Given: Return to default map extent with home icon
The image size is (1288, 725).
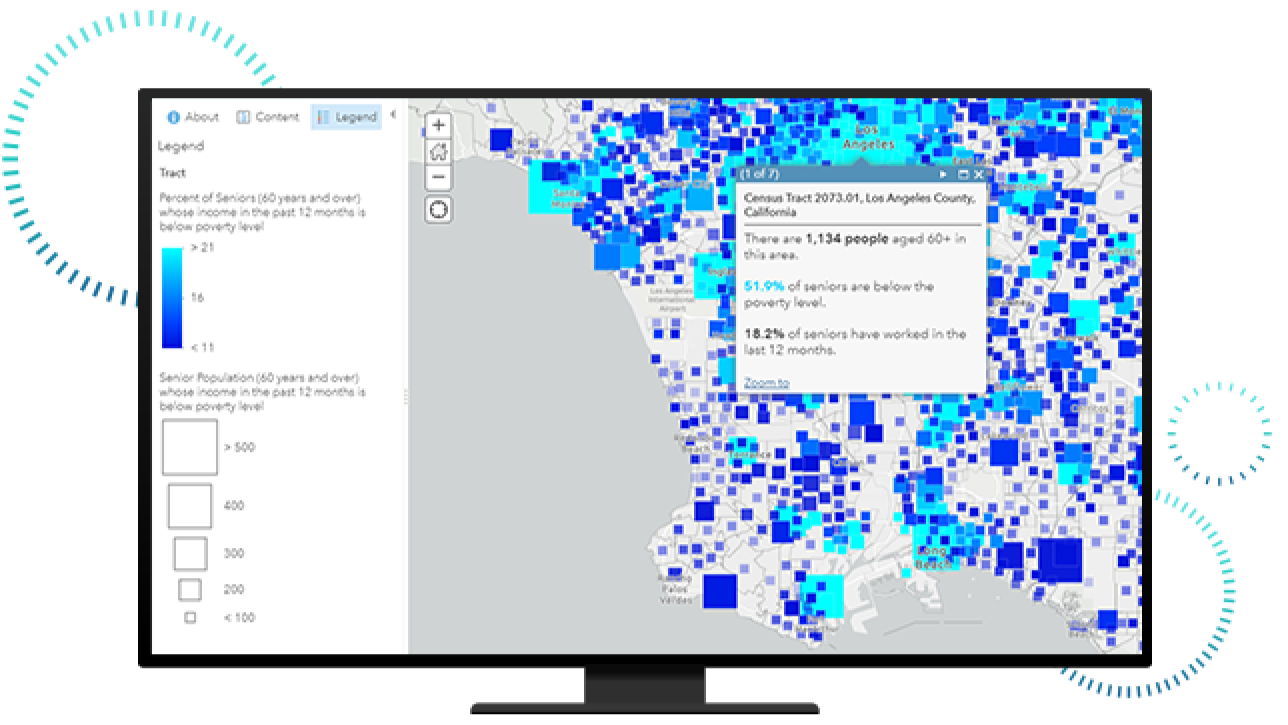Looking at the screenshot, I should coord(437,151).
